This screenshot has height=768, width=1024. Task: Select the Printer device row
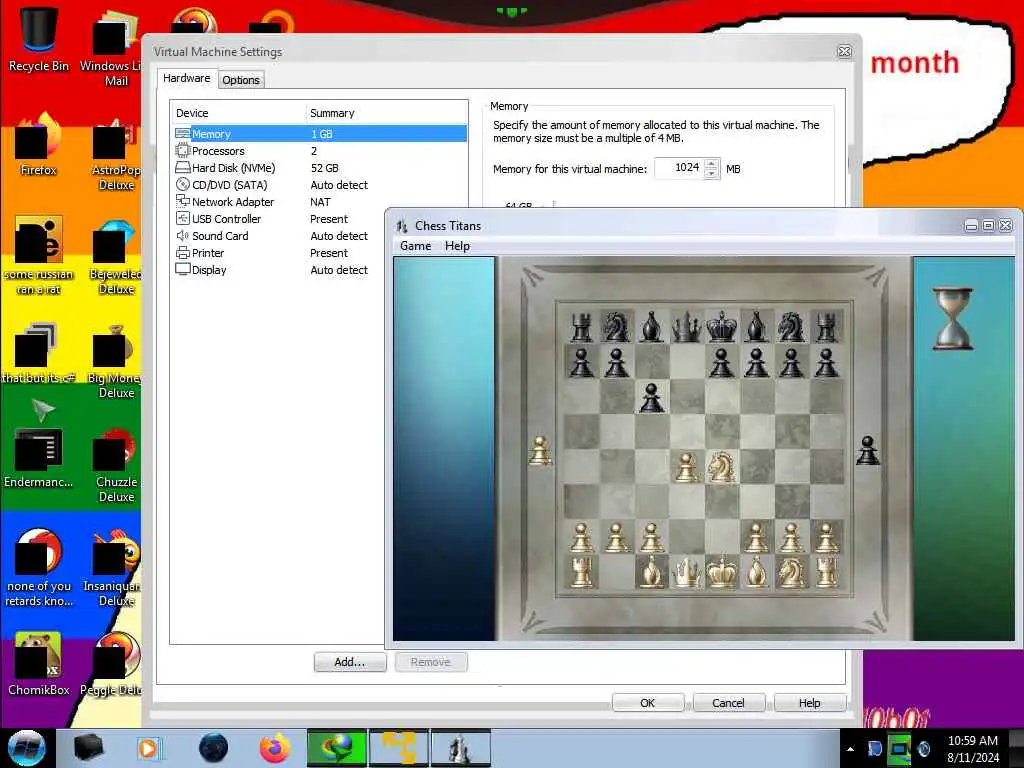coord(280,253)
